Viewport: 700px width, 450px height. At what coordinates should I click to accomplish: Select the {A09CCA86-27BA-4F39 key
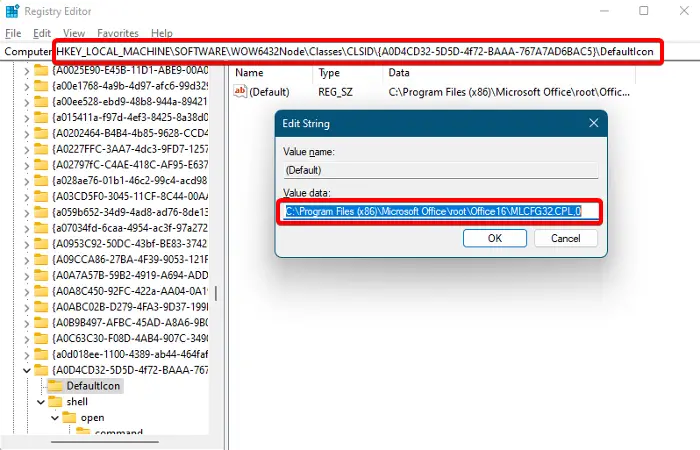point(130,259)
